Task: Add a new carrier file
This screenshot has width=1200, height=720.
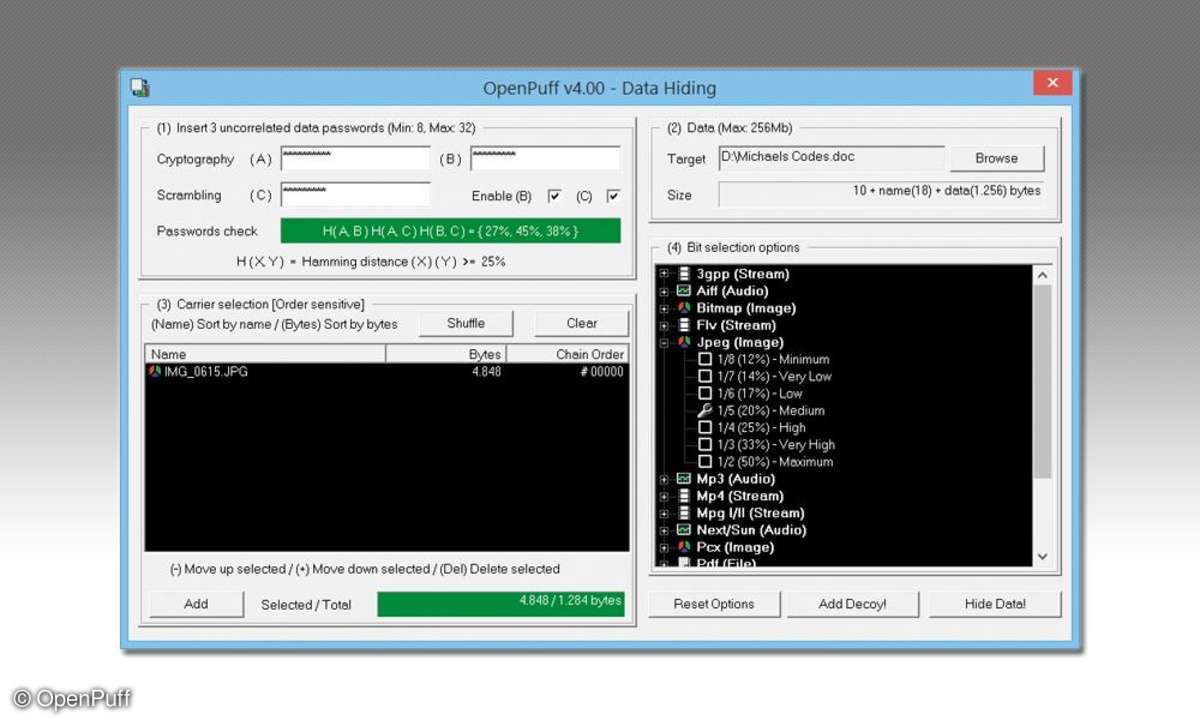Action: pyautogui.click(x=196, y=604)
